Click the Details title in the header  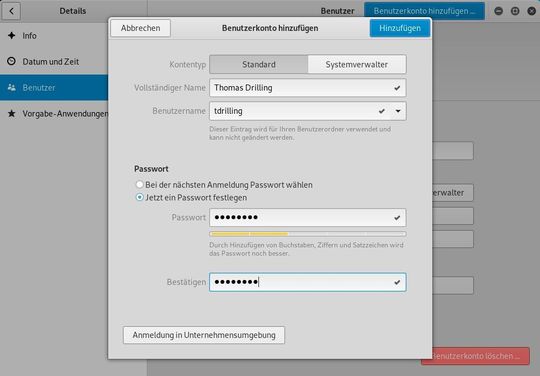click(x=73, y=11)
